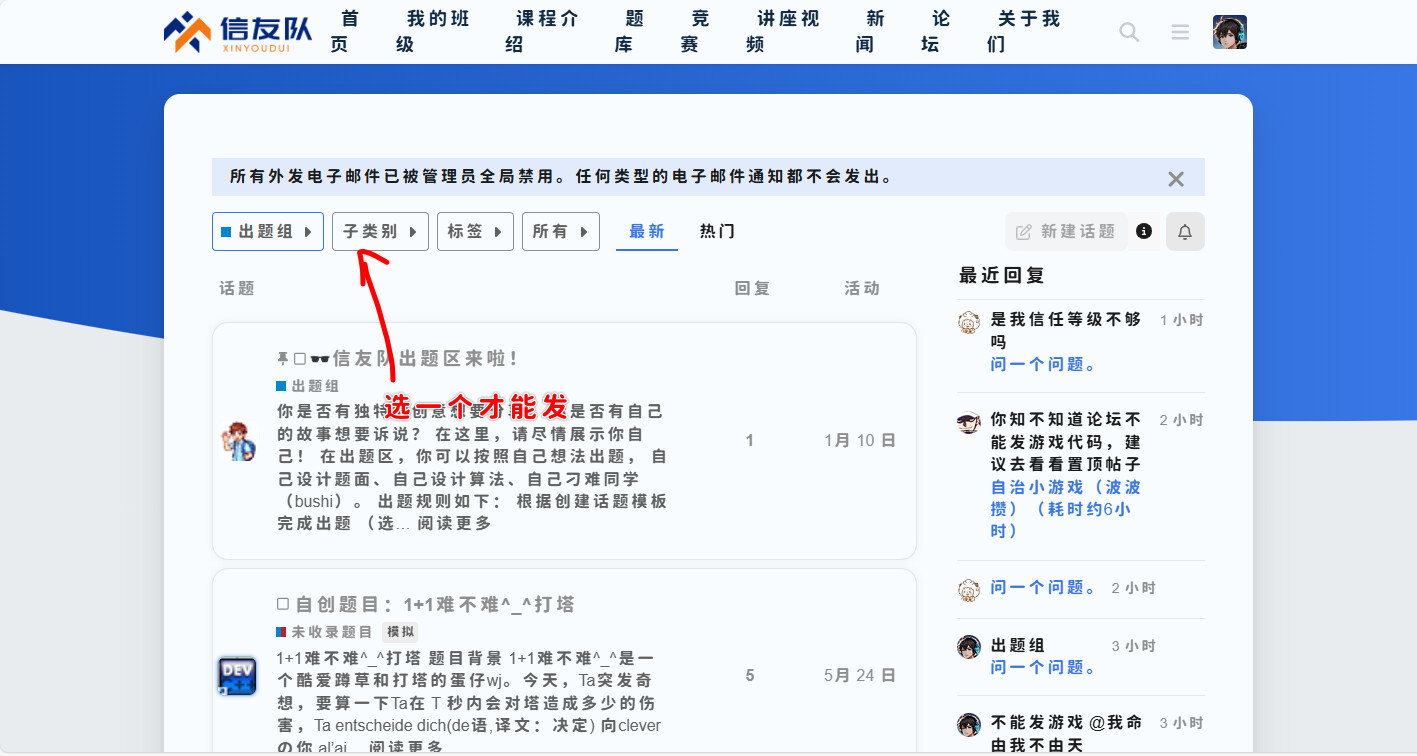Click reply text 不能发游戏 @我命由我不由天
The height and width of the screenshot is (756, 1417).
[1066, 734]
